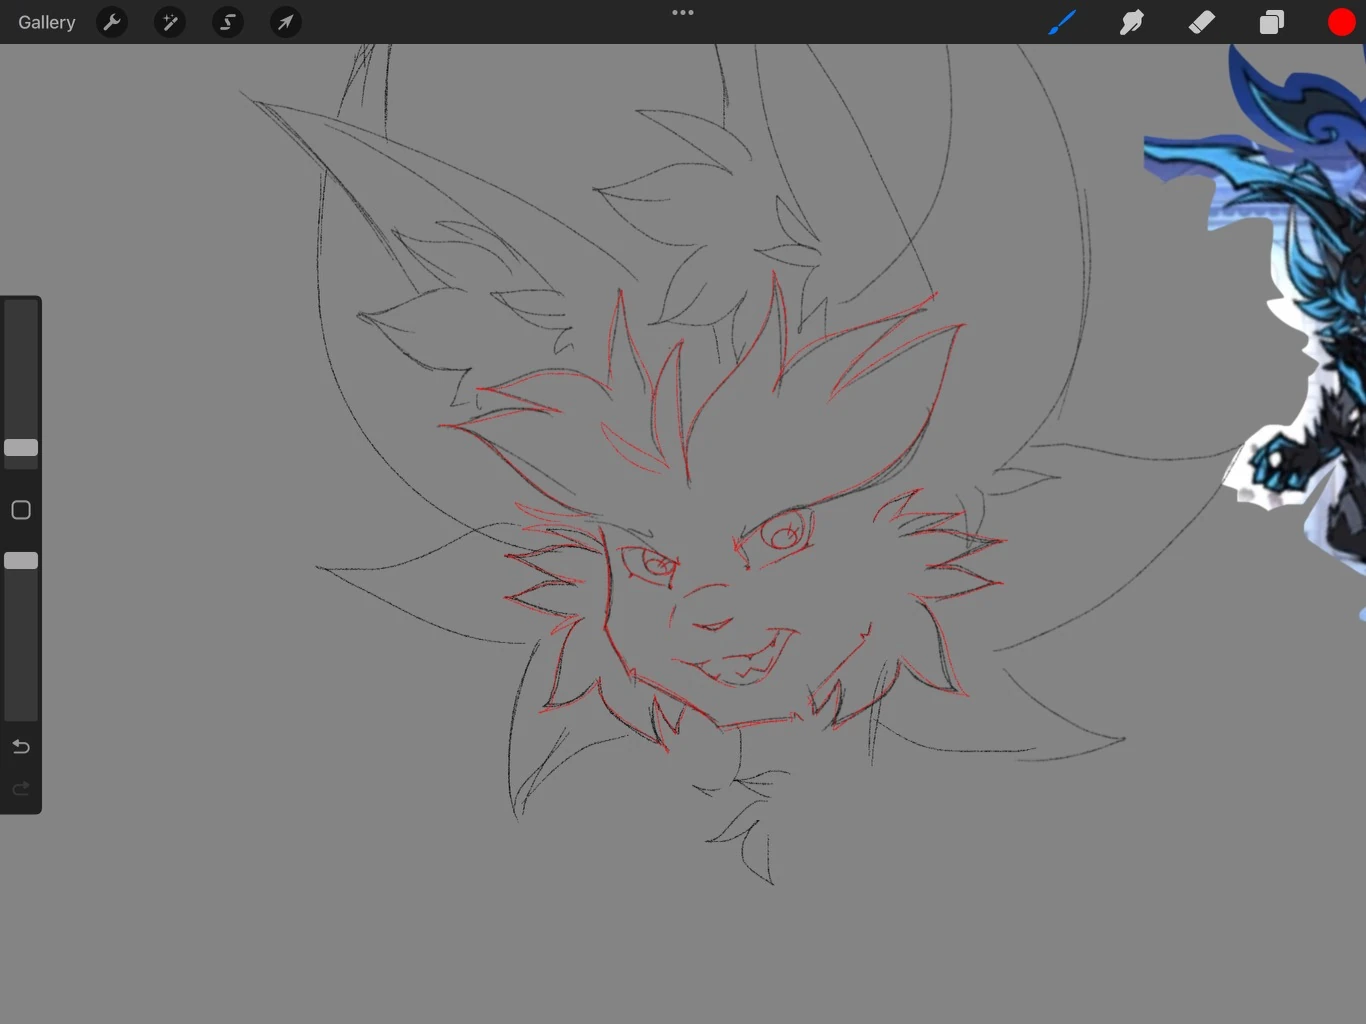The image size is (1366, 1024).
Task: Open the Layers panel
Action: pyautogui.click(x=1271, y=22)
